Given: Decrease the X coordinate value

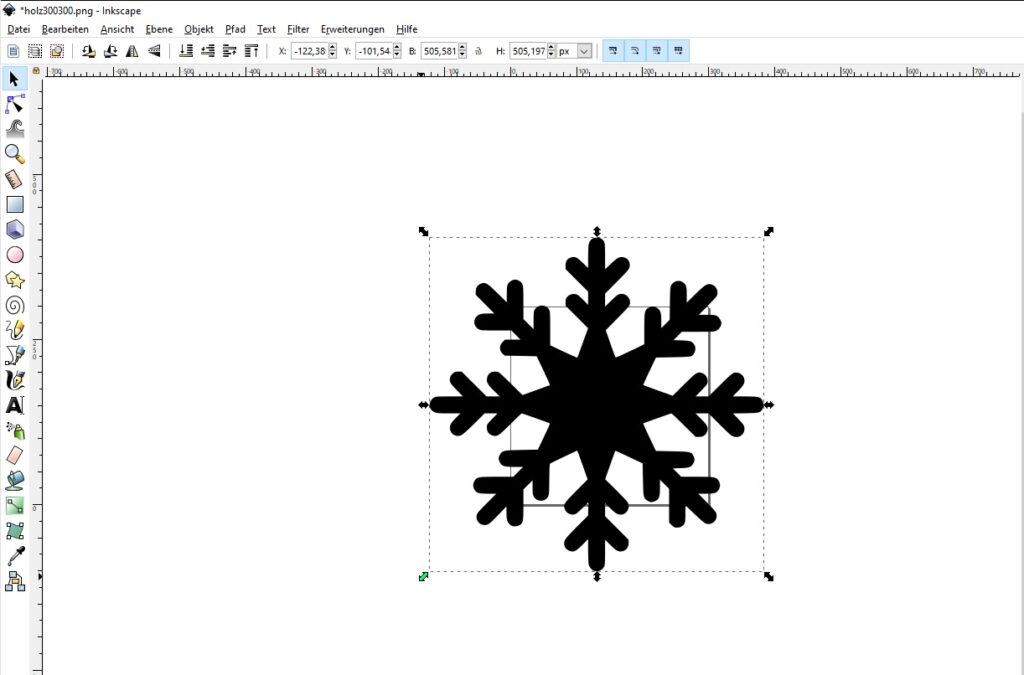Looking at the screenshot, I should [x=332, y=55].
